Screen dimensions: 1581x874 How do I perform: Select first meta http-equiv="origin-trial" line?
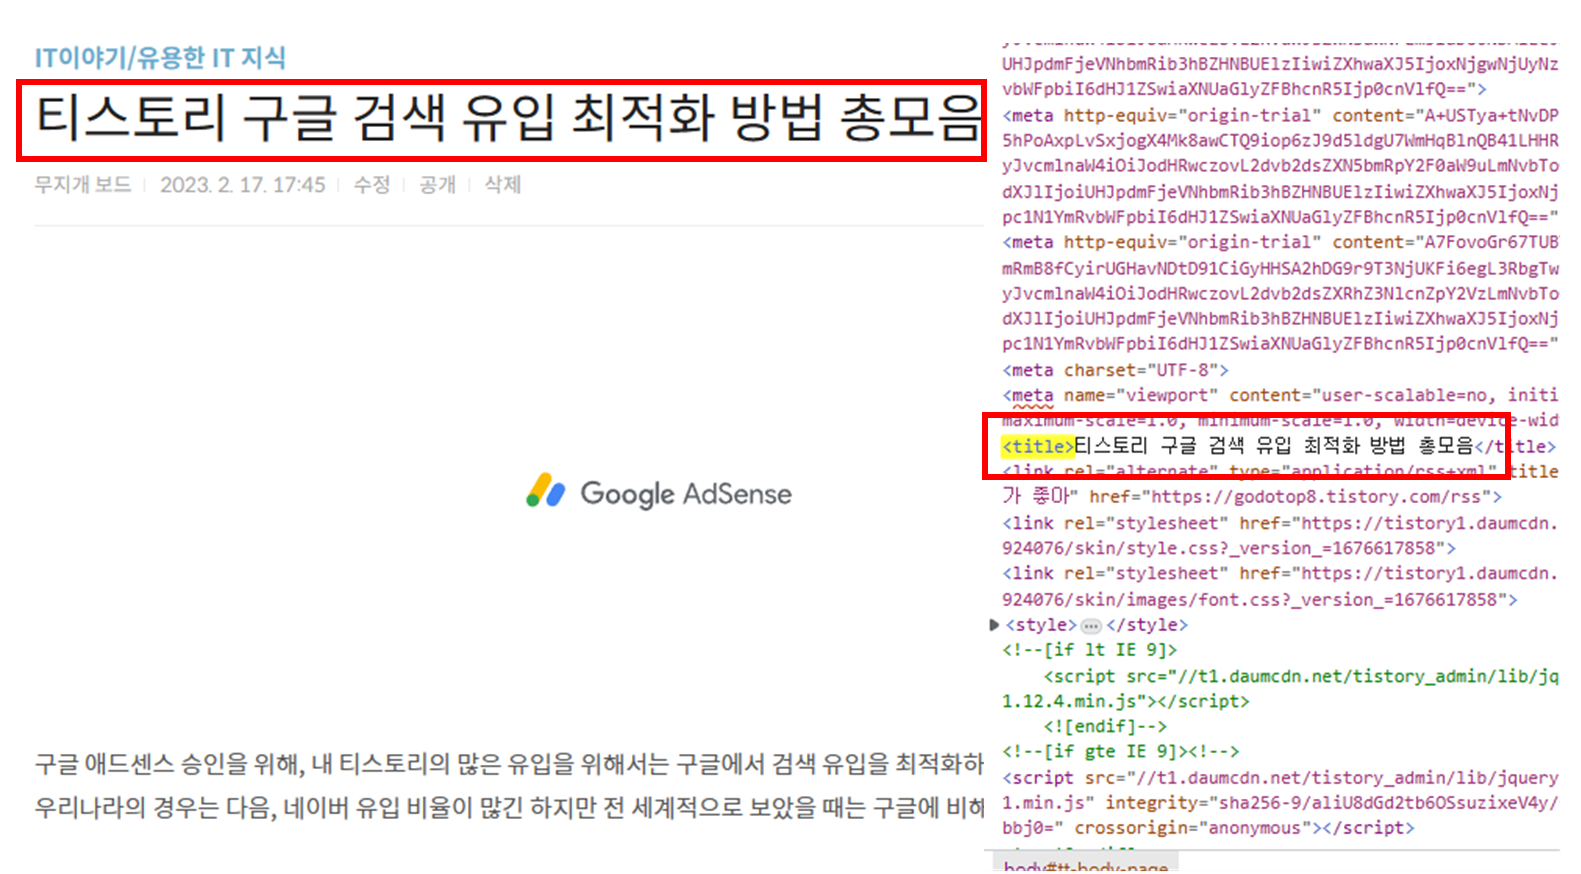click(1280, 116)
